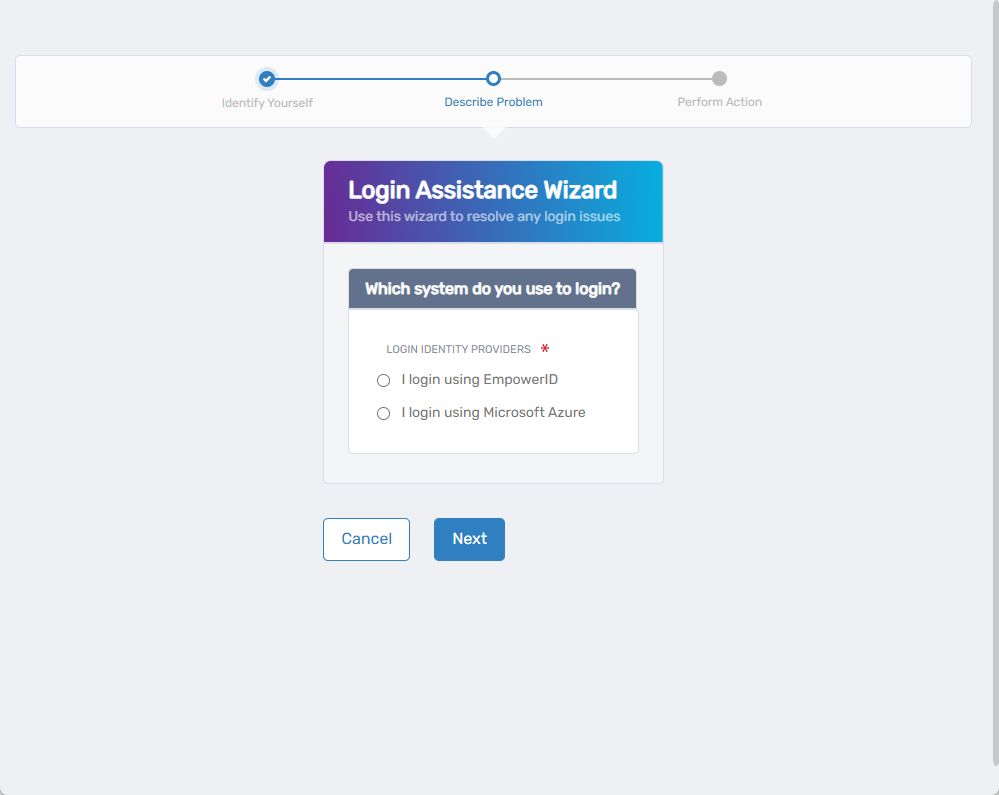This screenshot has height=795, width=999.
Task: Click the active Describe Problem step circle
Action: tap(492, 78)
